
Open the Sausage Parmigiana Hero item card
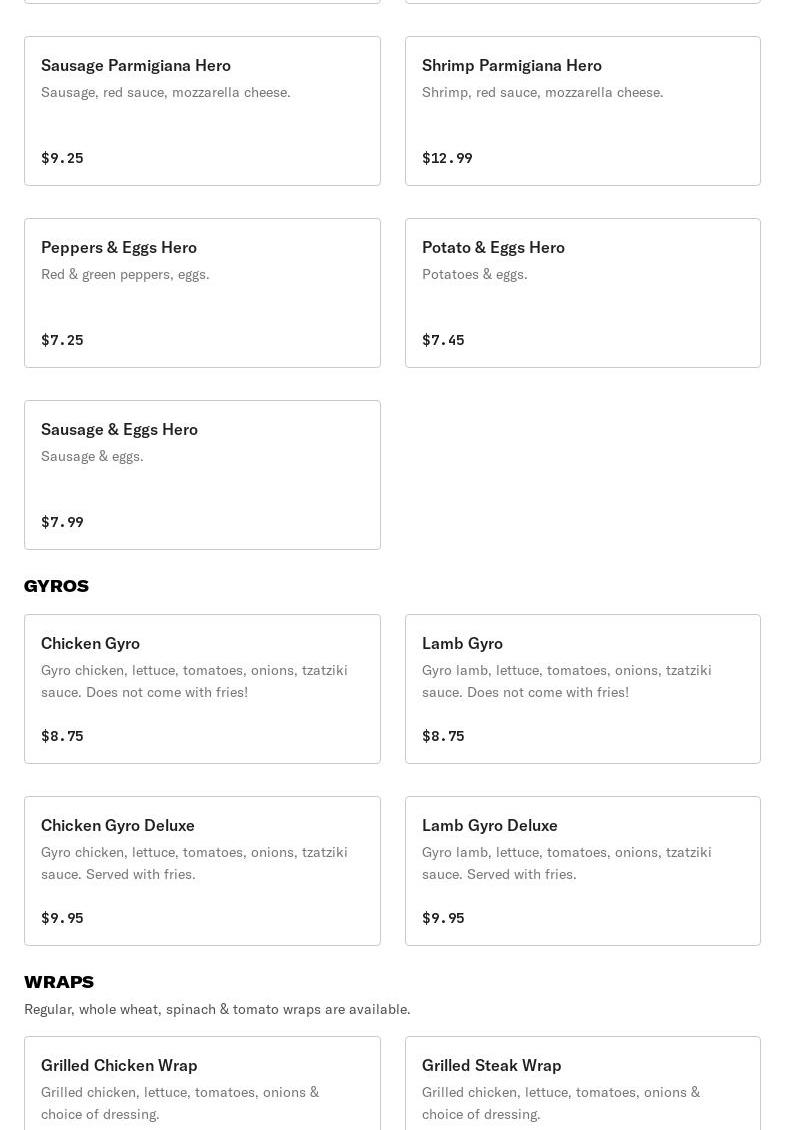click(x=202, y=111)
